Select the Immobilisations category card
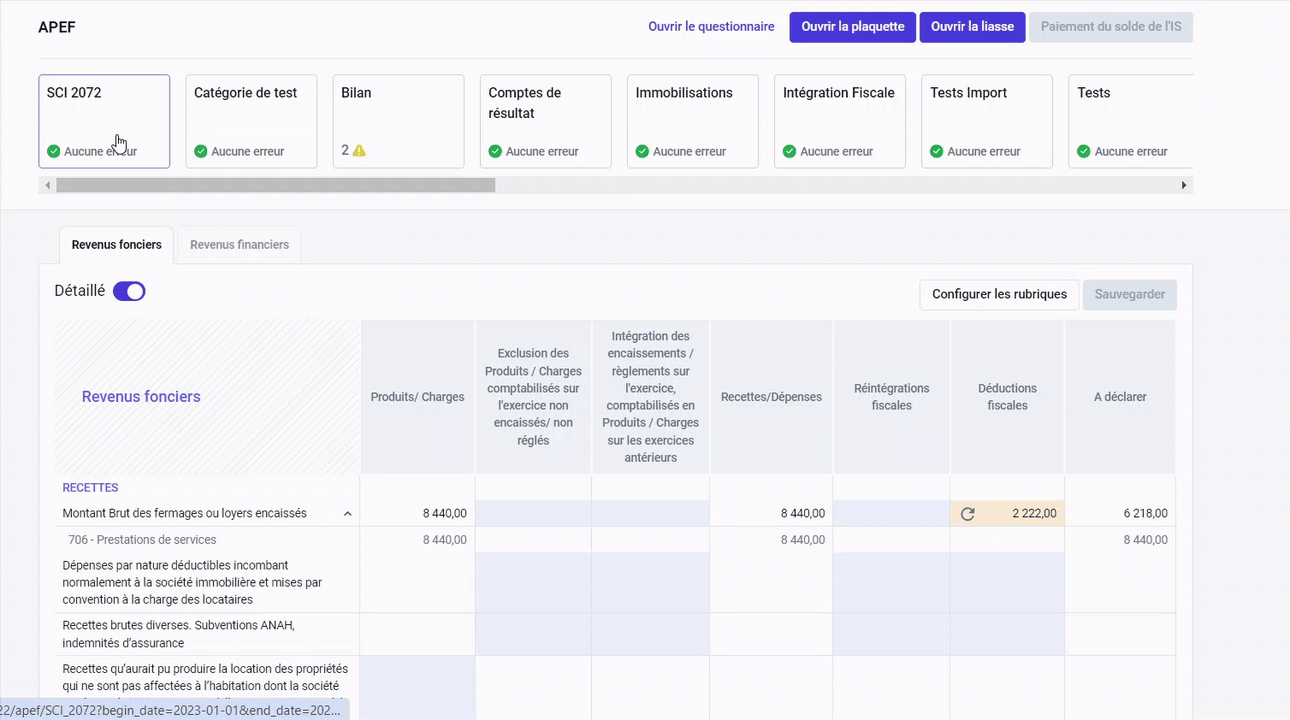This screenshot has height=720, width=1290. tap(693, 121)
